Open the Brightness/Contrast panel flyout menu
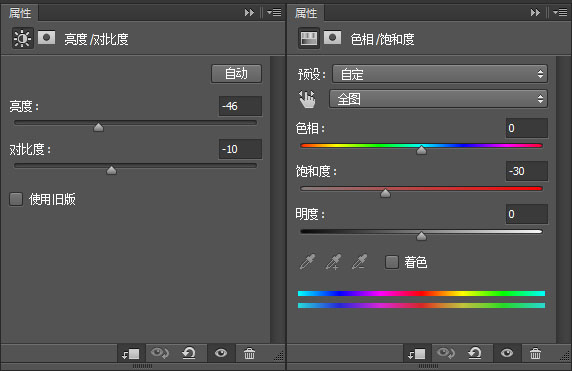Screen dimensions: 572x371 pyautogui.click(x=274, y=13)
